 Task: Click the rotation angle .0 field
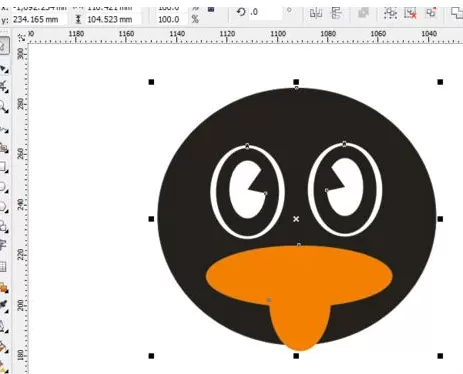(265, 12)
